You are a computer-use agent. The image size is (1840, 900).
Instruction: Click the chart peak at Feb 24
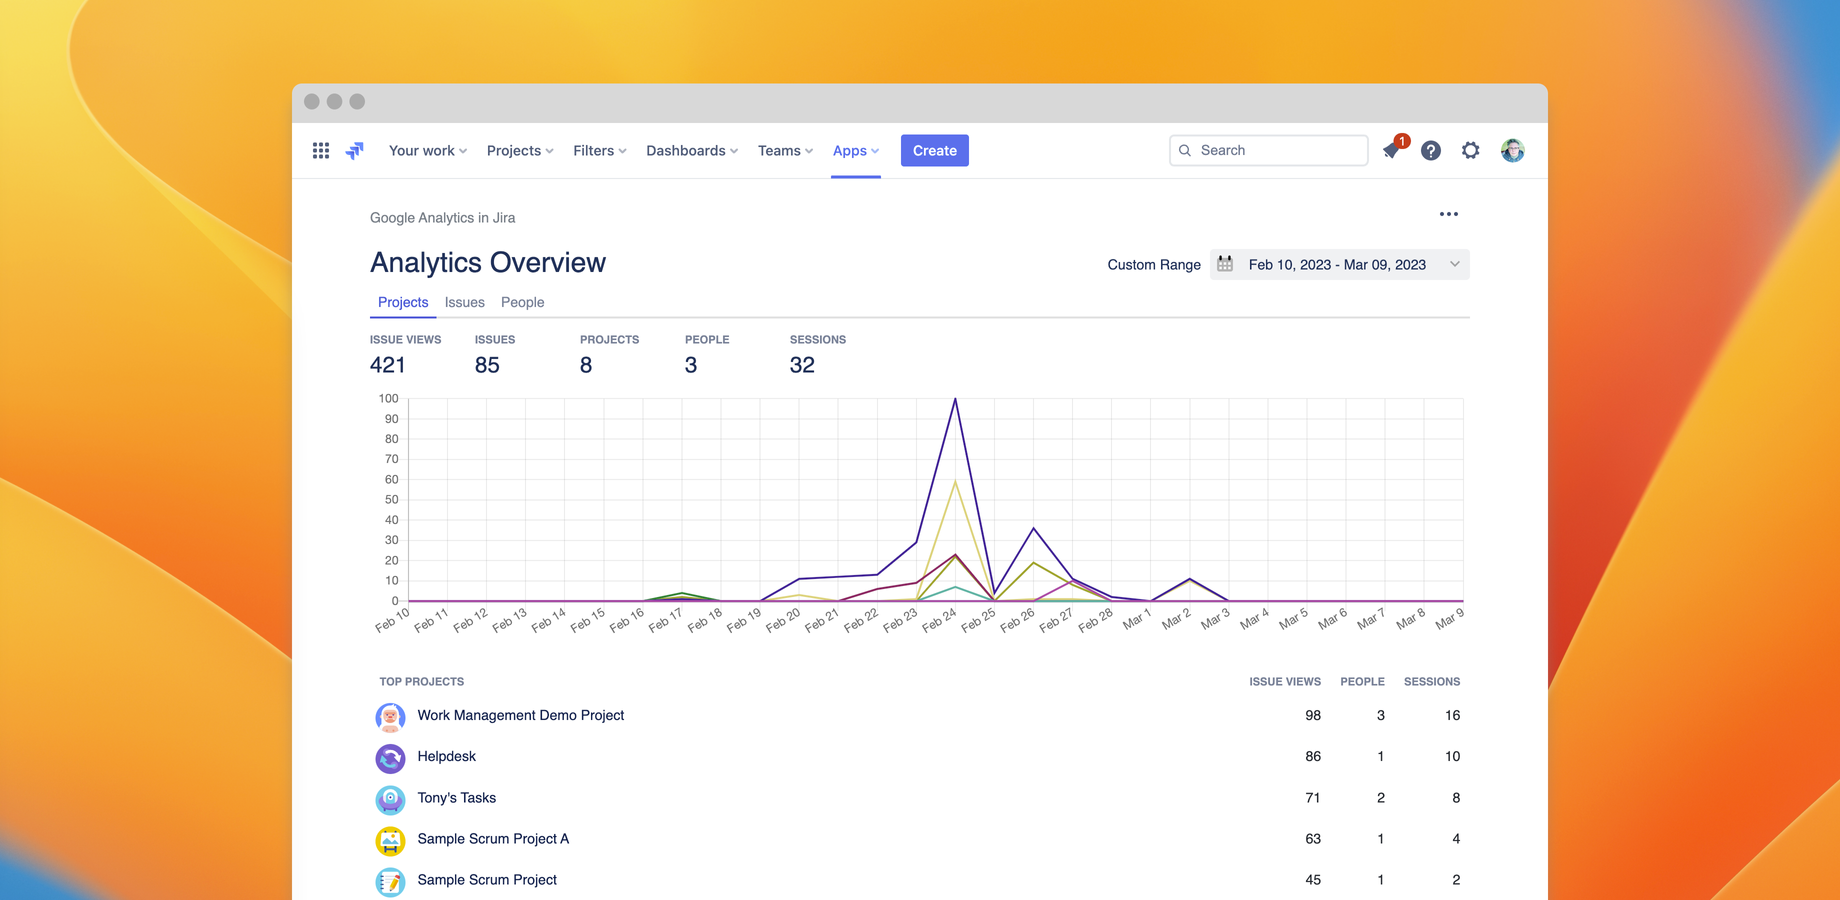(955, 399)
